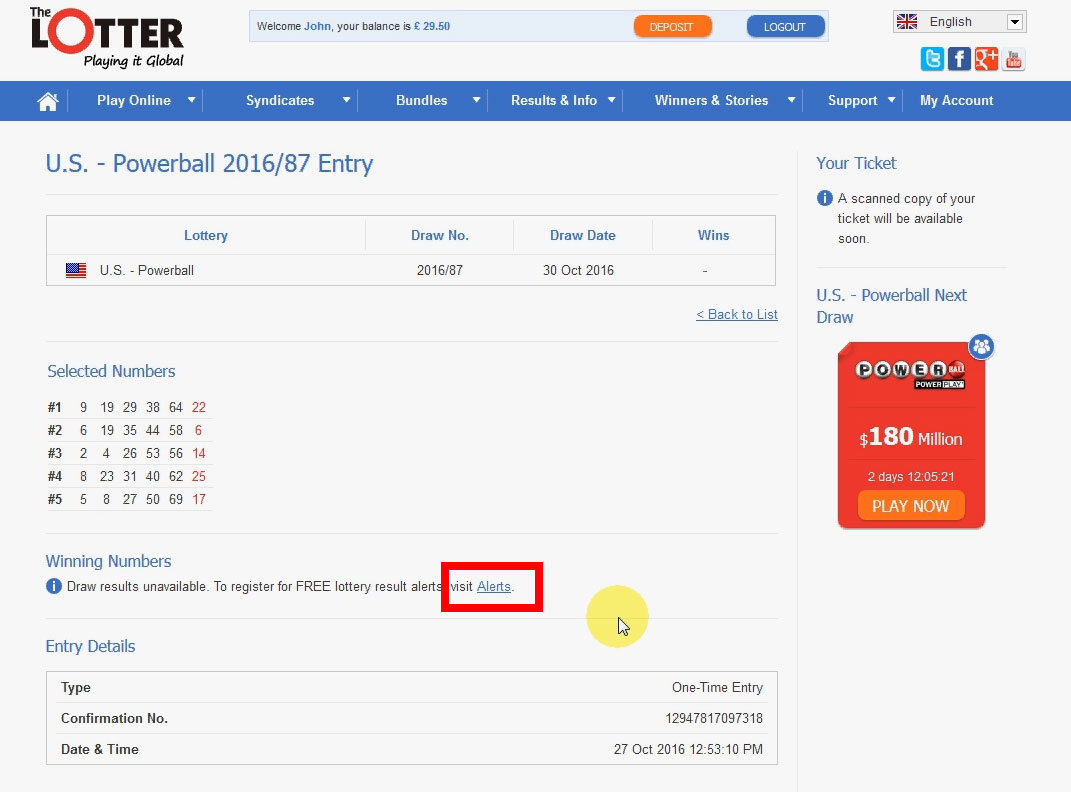1071x792 pixels.
Task: Open the Winners & Stories menu
Action: pos(711,101)
